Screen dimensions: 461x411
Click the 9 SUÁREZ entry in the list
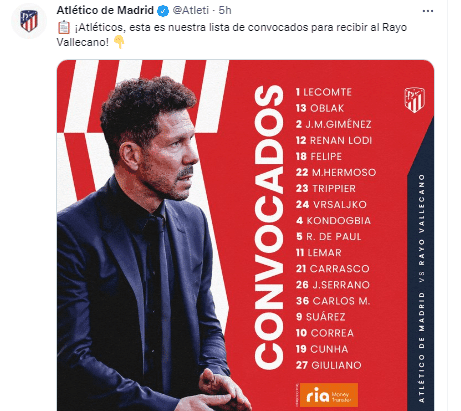coord(320,317)
